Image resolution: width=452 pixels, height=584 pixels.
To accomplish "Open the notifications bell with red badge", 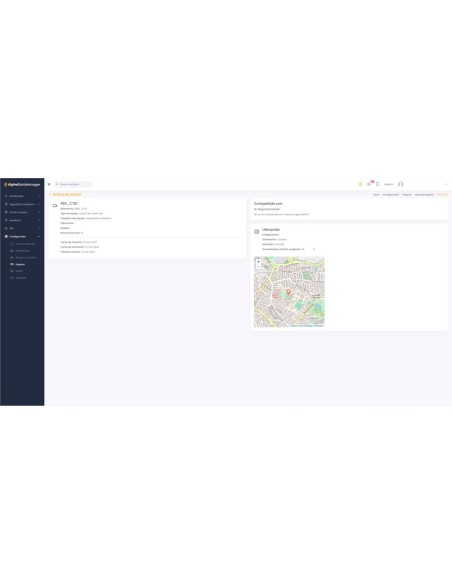I will pyautogui.click(x=369, y=184).
